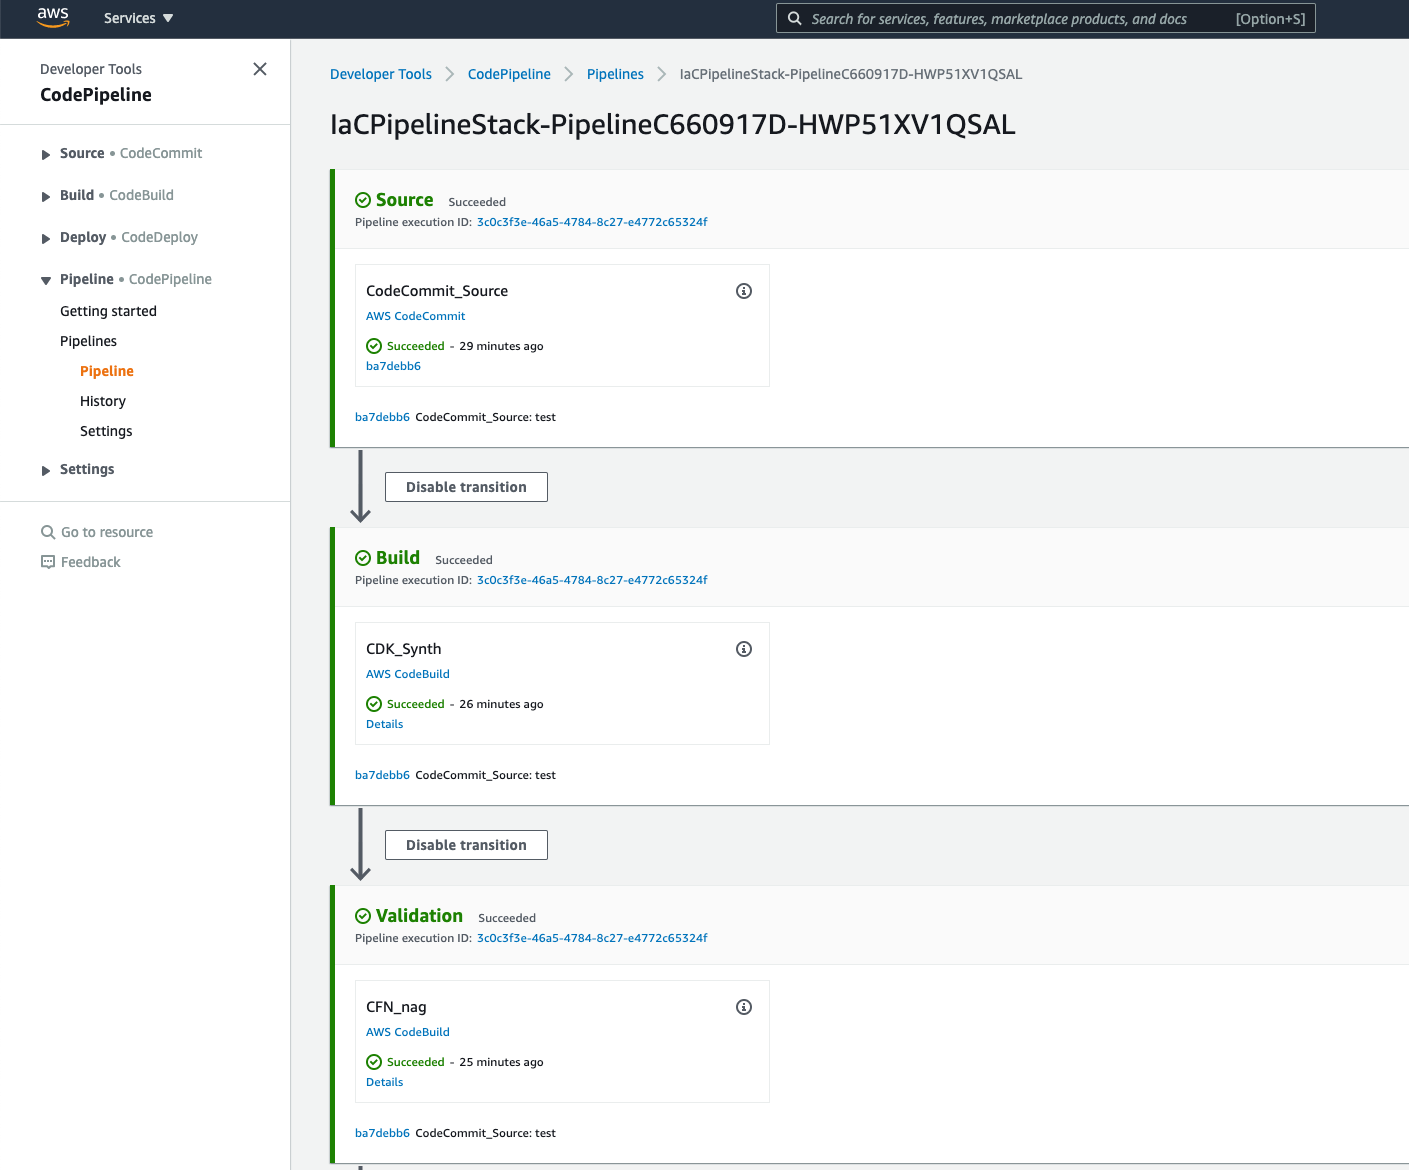Click Disable transition between Build and Validation
The width and height of the screenshot is (1409, 1170).
[x=466, y=845]
